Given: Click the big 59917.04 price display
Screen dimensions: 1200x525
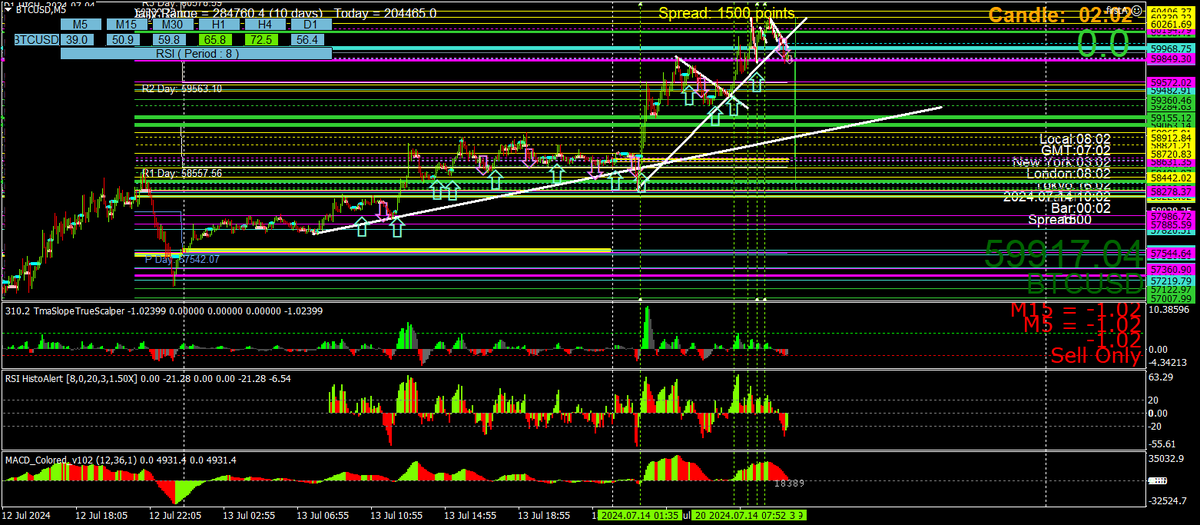Looking at the screenshot, I should (1063, 253).
